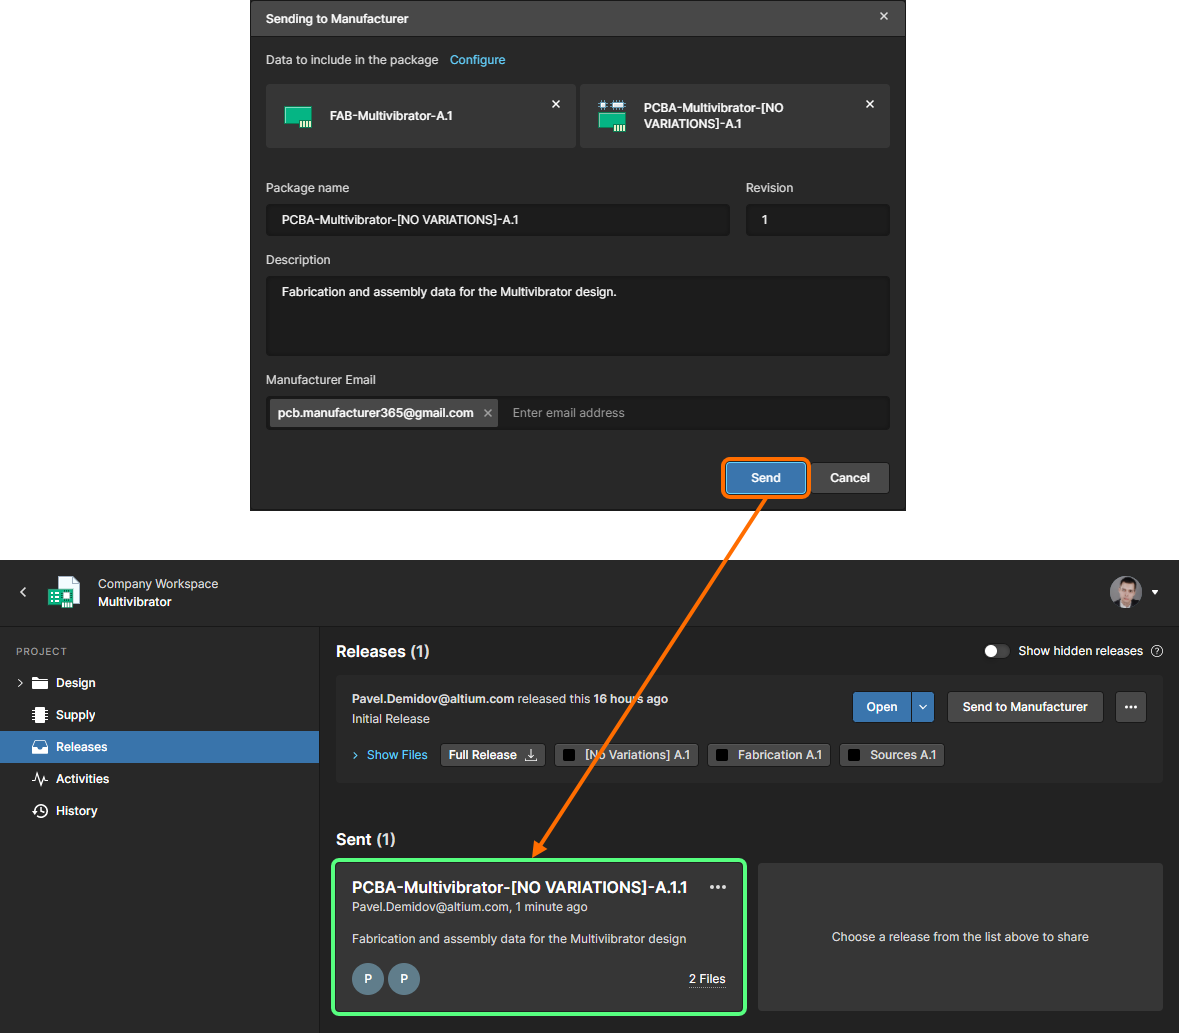Click the Send button in dialog

point(765,478)
